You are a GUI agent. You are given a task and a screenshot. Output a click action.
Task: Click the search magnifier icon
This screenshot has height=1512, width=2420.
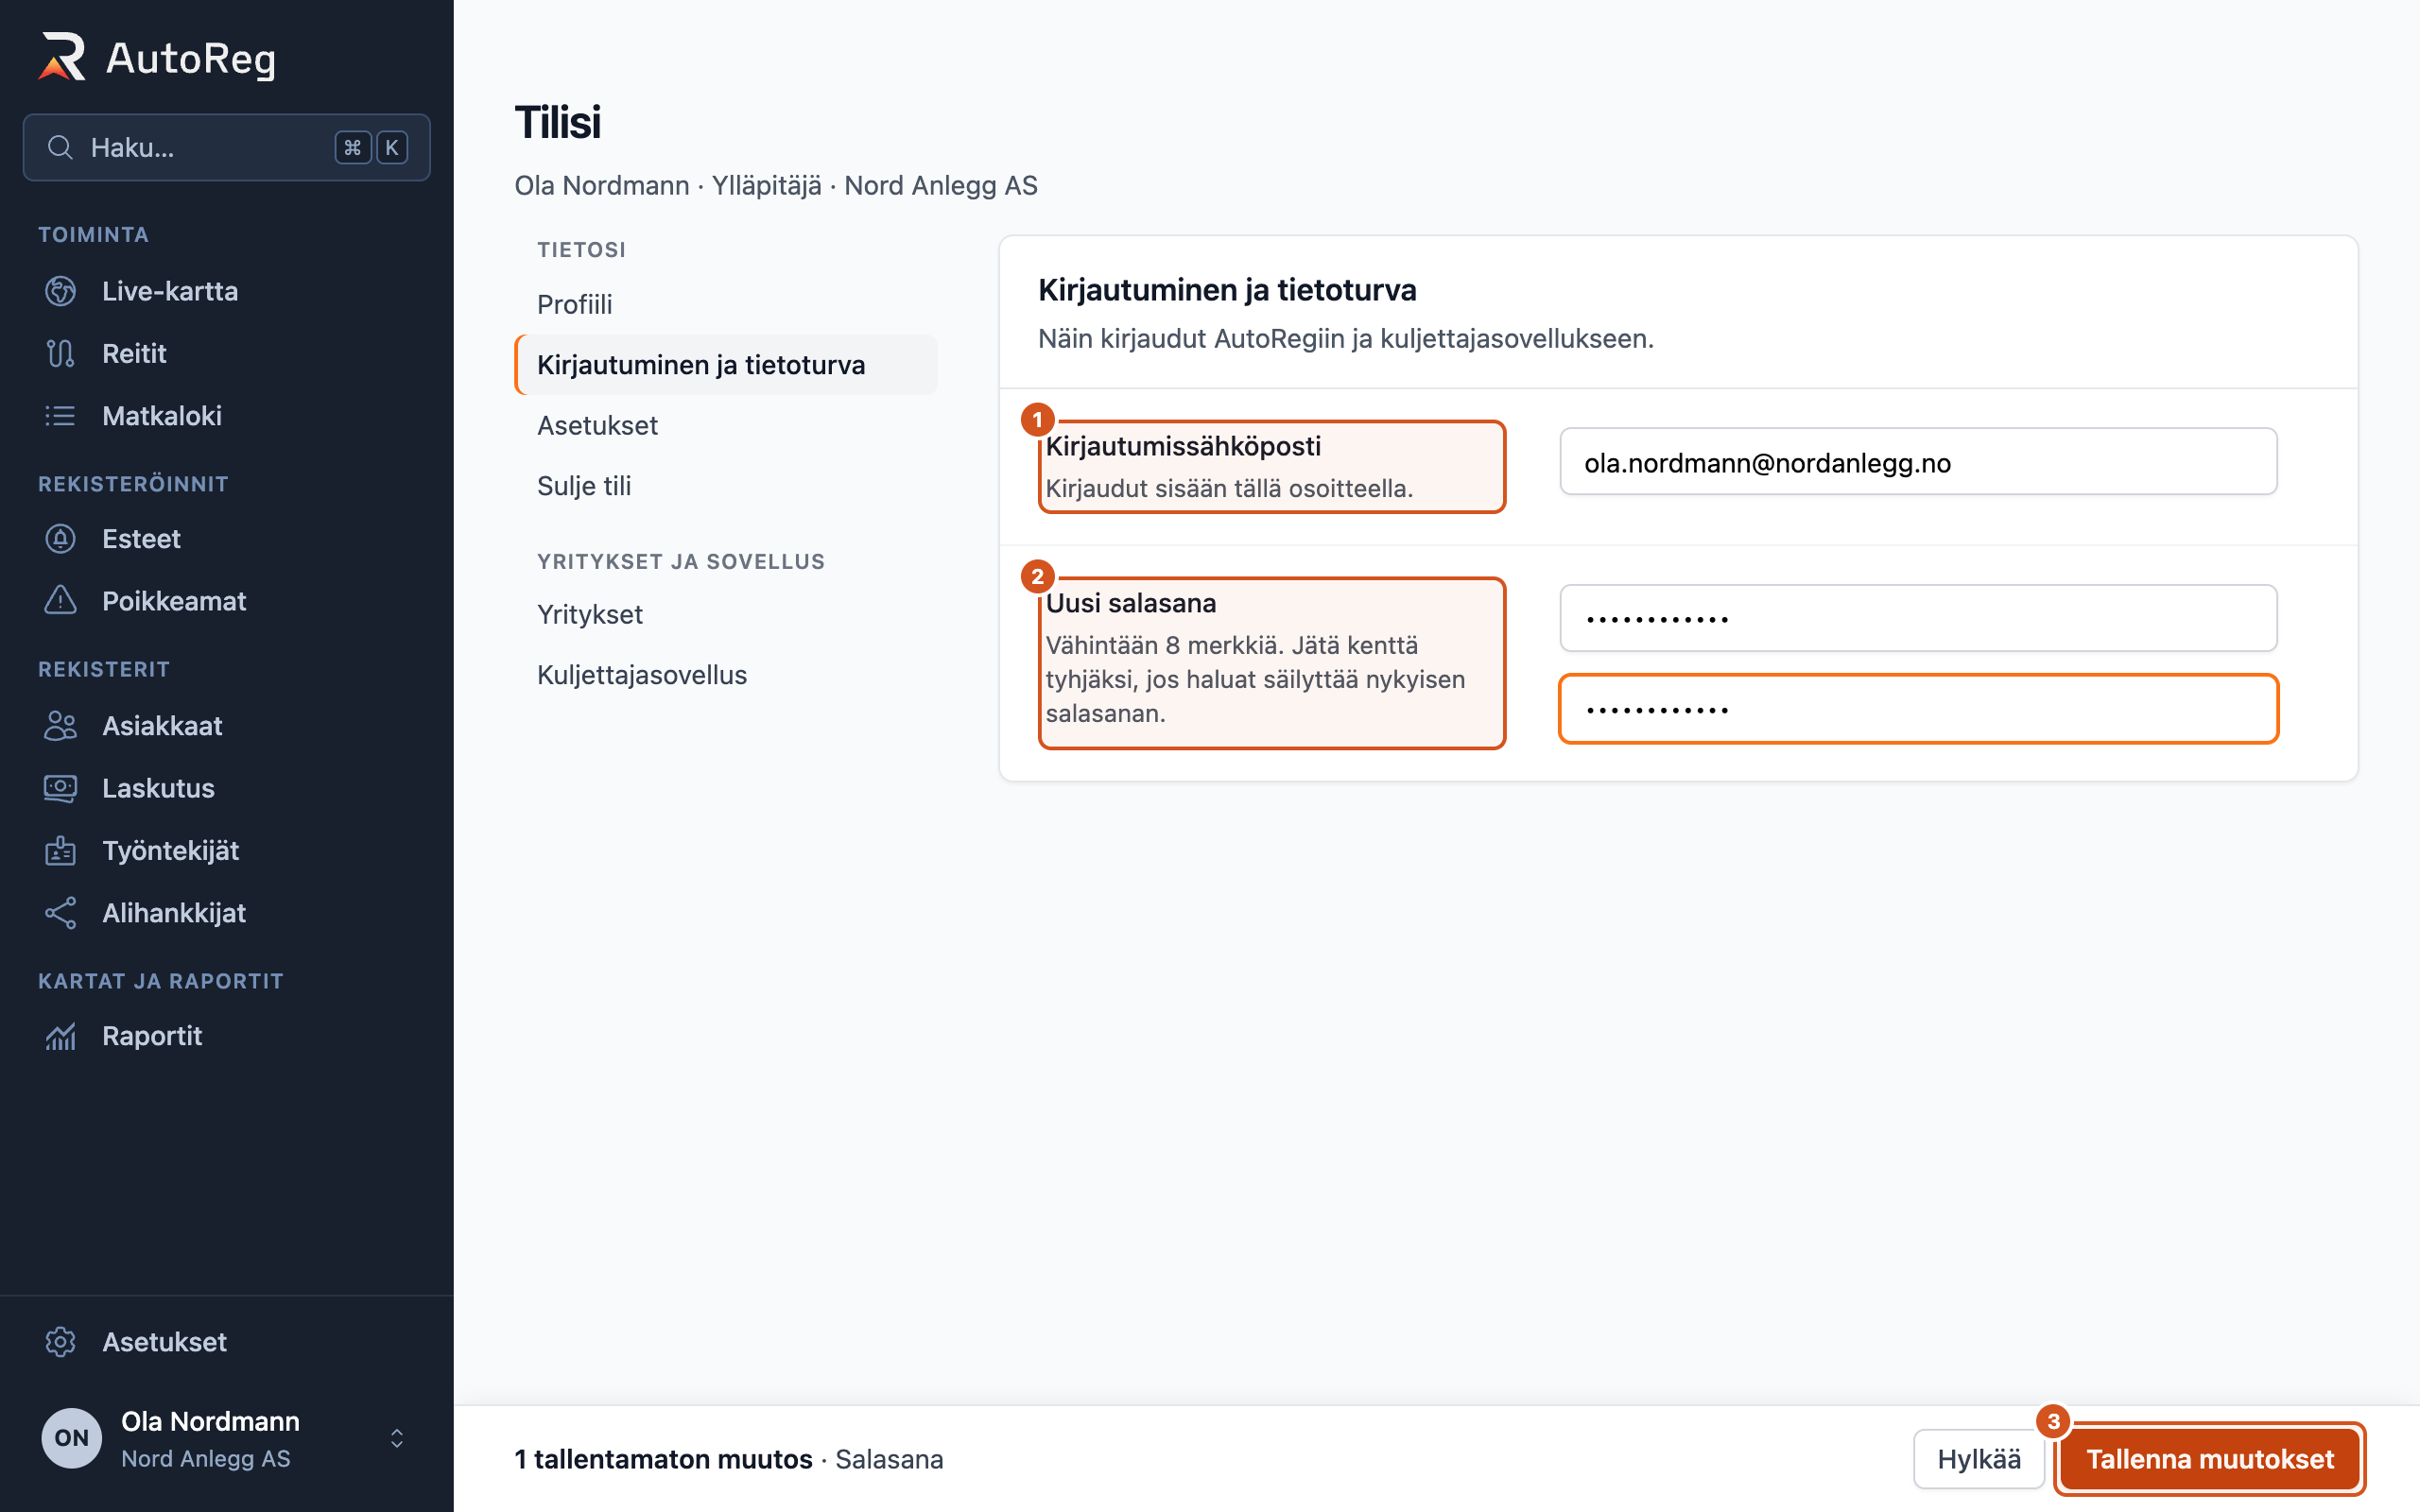pyautogui.click(x=60, y=148)
